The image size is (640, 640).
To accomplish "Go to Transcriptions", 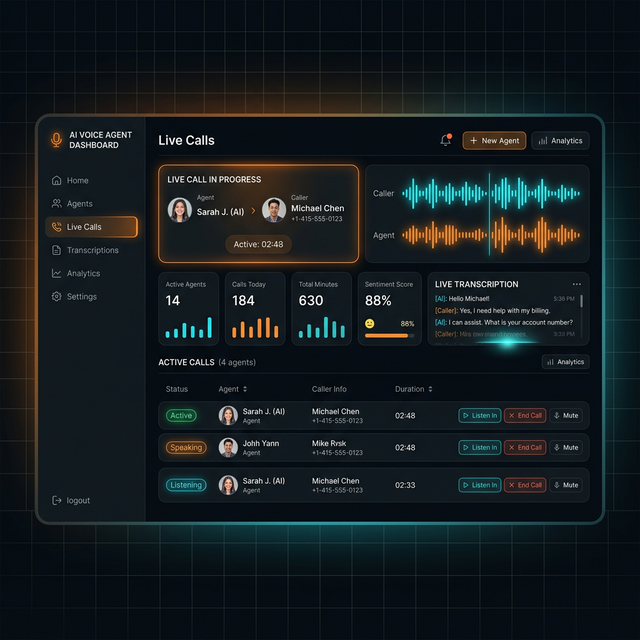I will tap(91, 250).
